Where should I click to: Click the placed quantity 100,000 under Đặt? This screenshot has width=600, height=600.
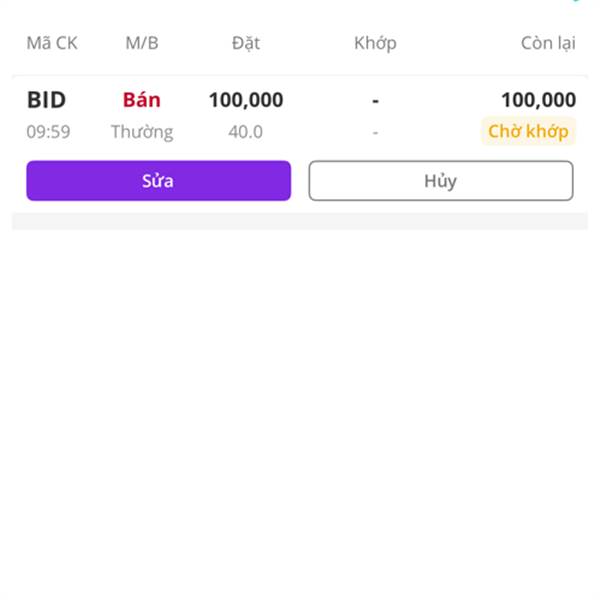(245, 100)
